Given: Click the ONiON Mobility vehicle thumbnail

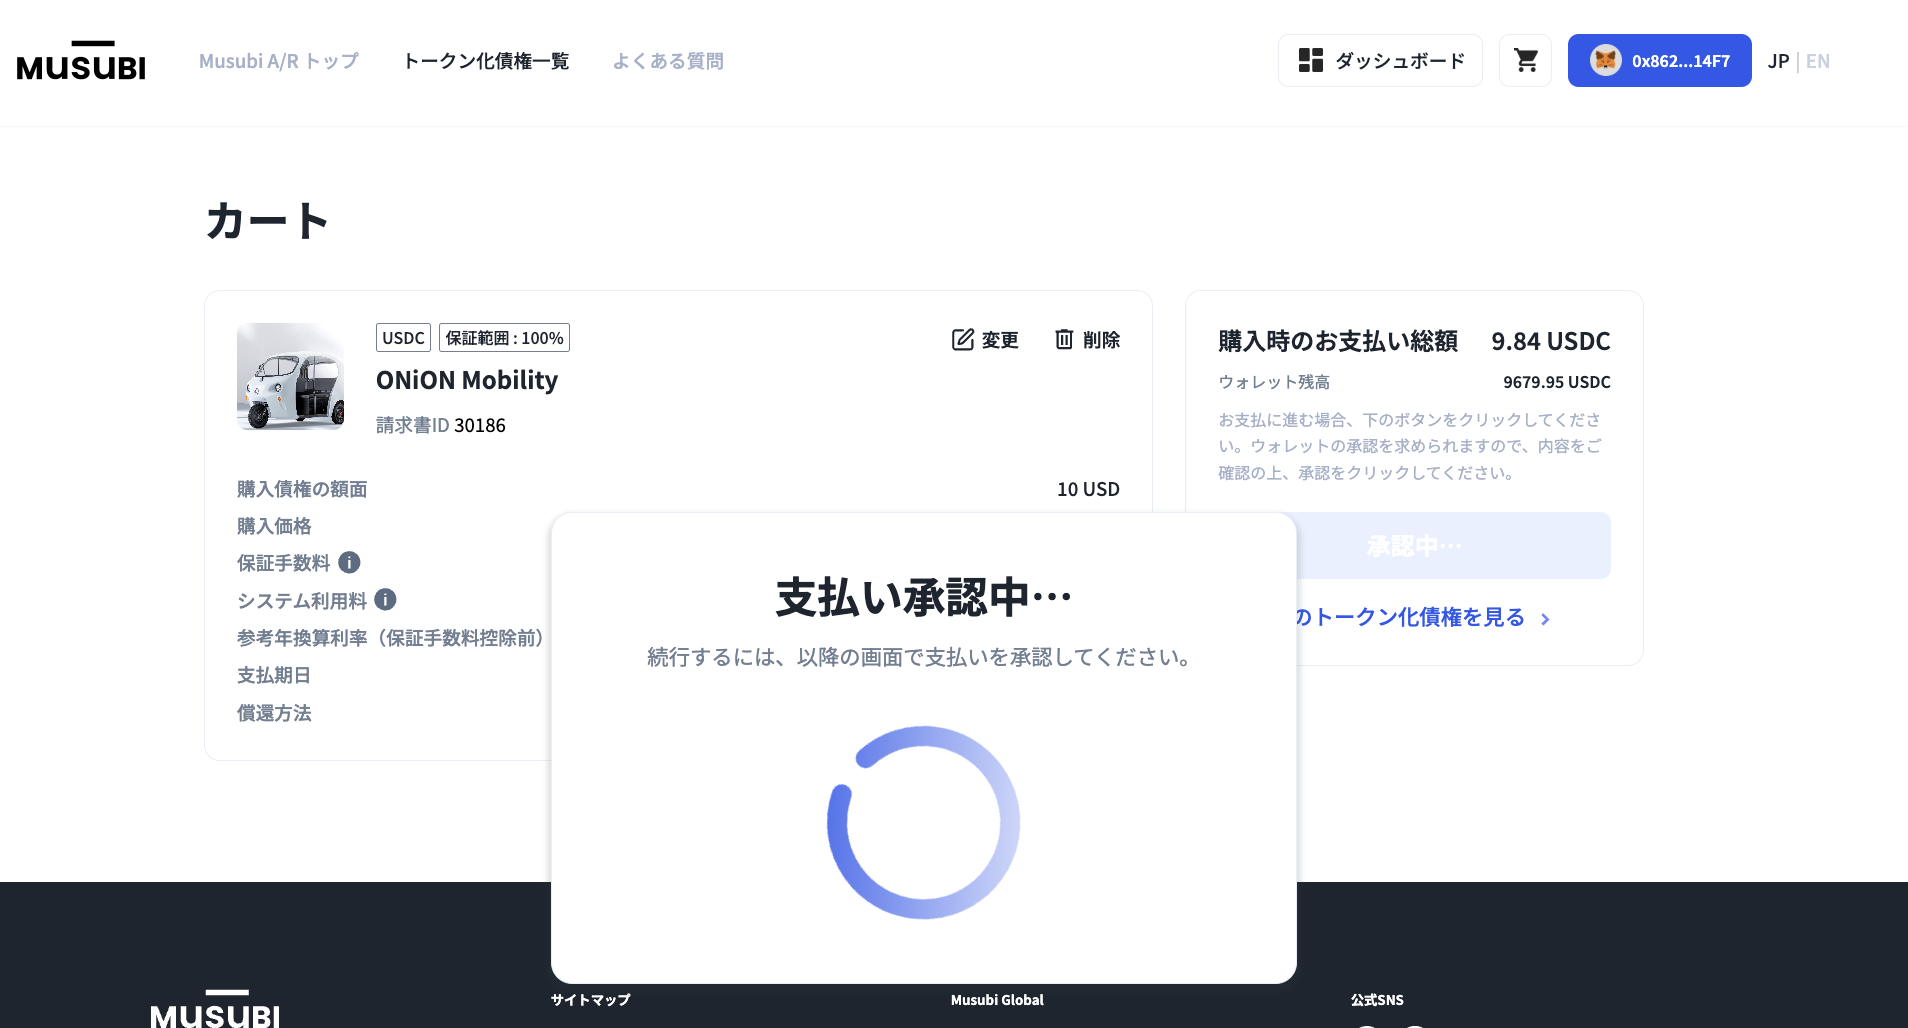Looking at the screenshot, I should pyautogui.click(x=291, y=376).
